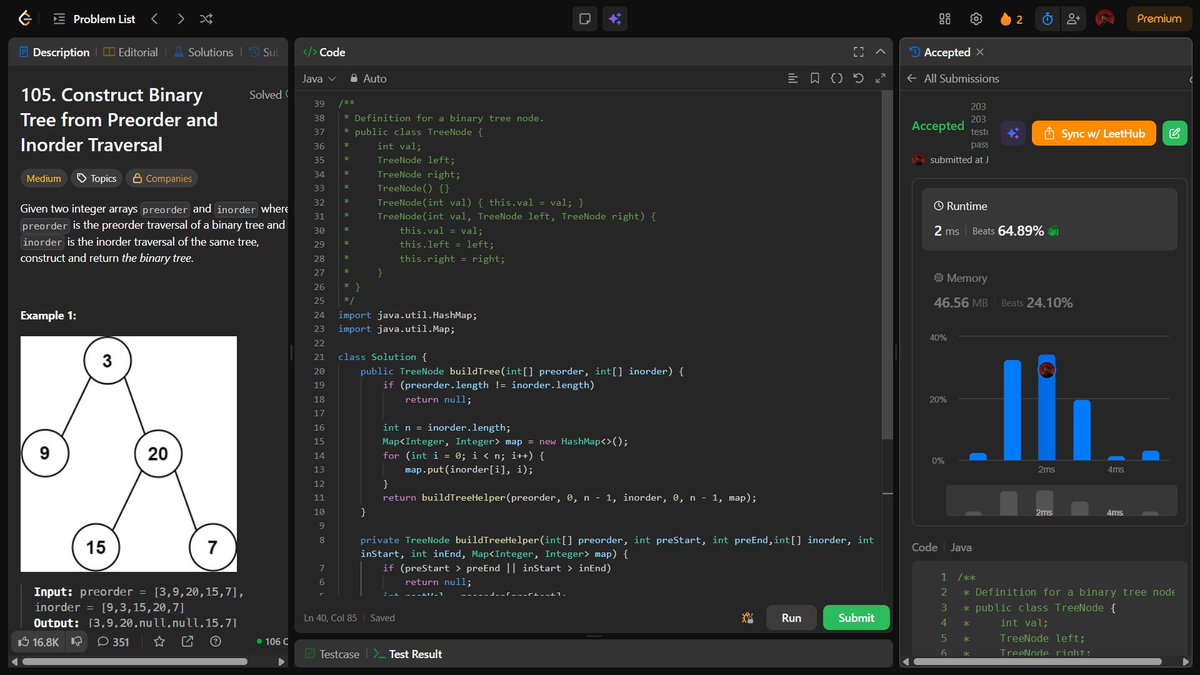Click the Example 1 tree image
Image resolution: width=1200 pixels, height=675 pixels.
(128, 454)
